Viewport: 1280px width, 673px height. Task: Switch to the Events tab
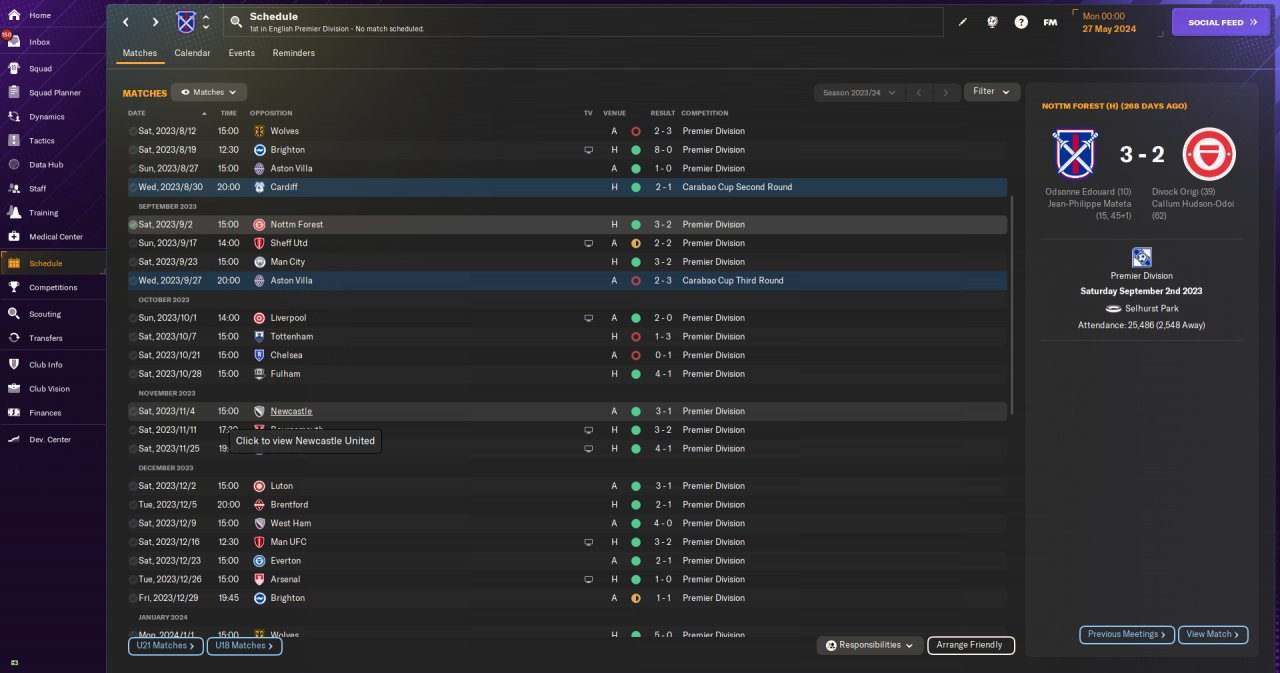[241, 53]
